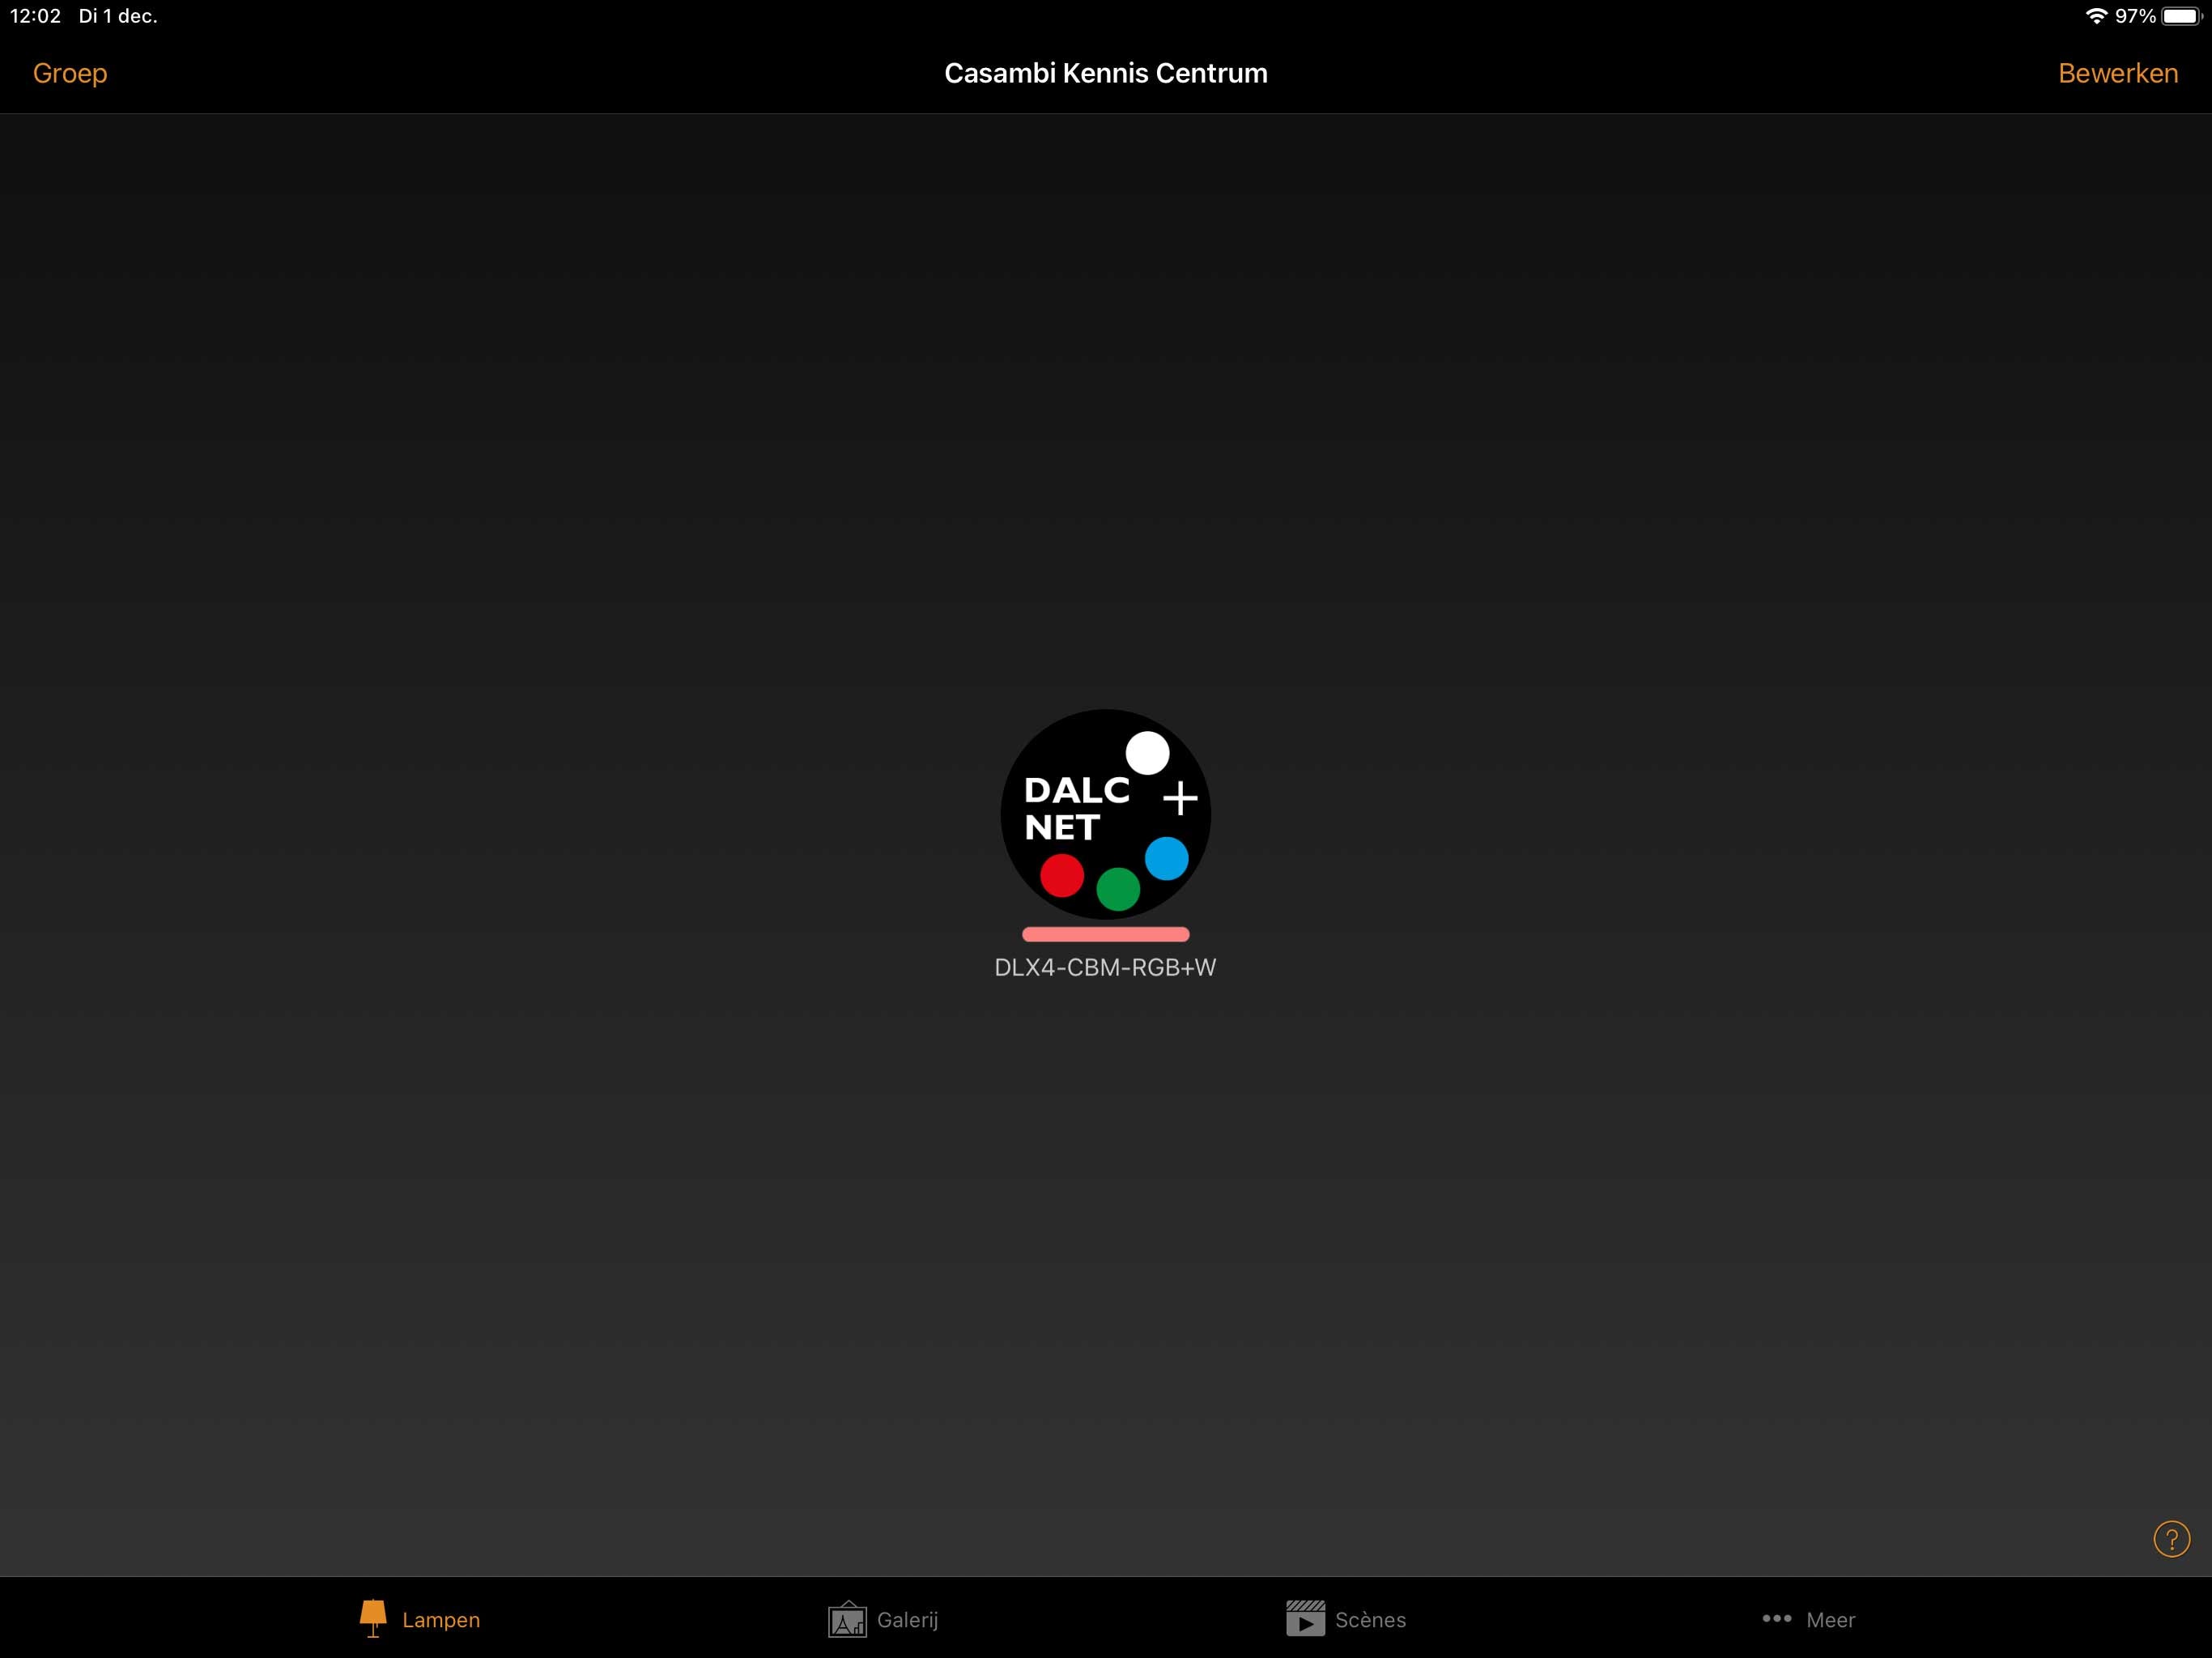Screen dimensions: 2212x1658
Task: Open the Meer tab
Action: click(x=1808, y=1619)
